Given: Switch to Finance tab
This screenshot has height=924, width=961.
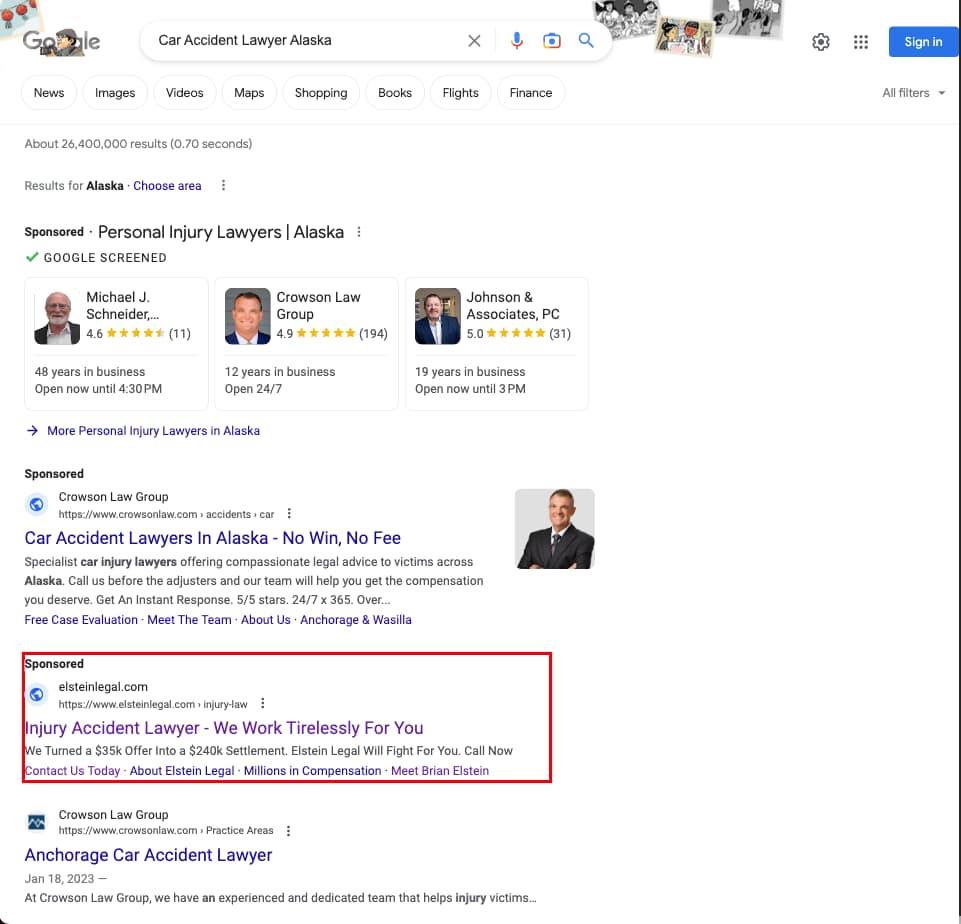Looking at the screenshot, I should [531, 93].
